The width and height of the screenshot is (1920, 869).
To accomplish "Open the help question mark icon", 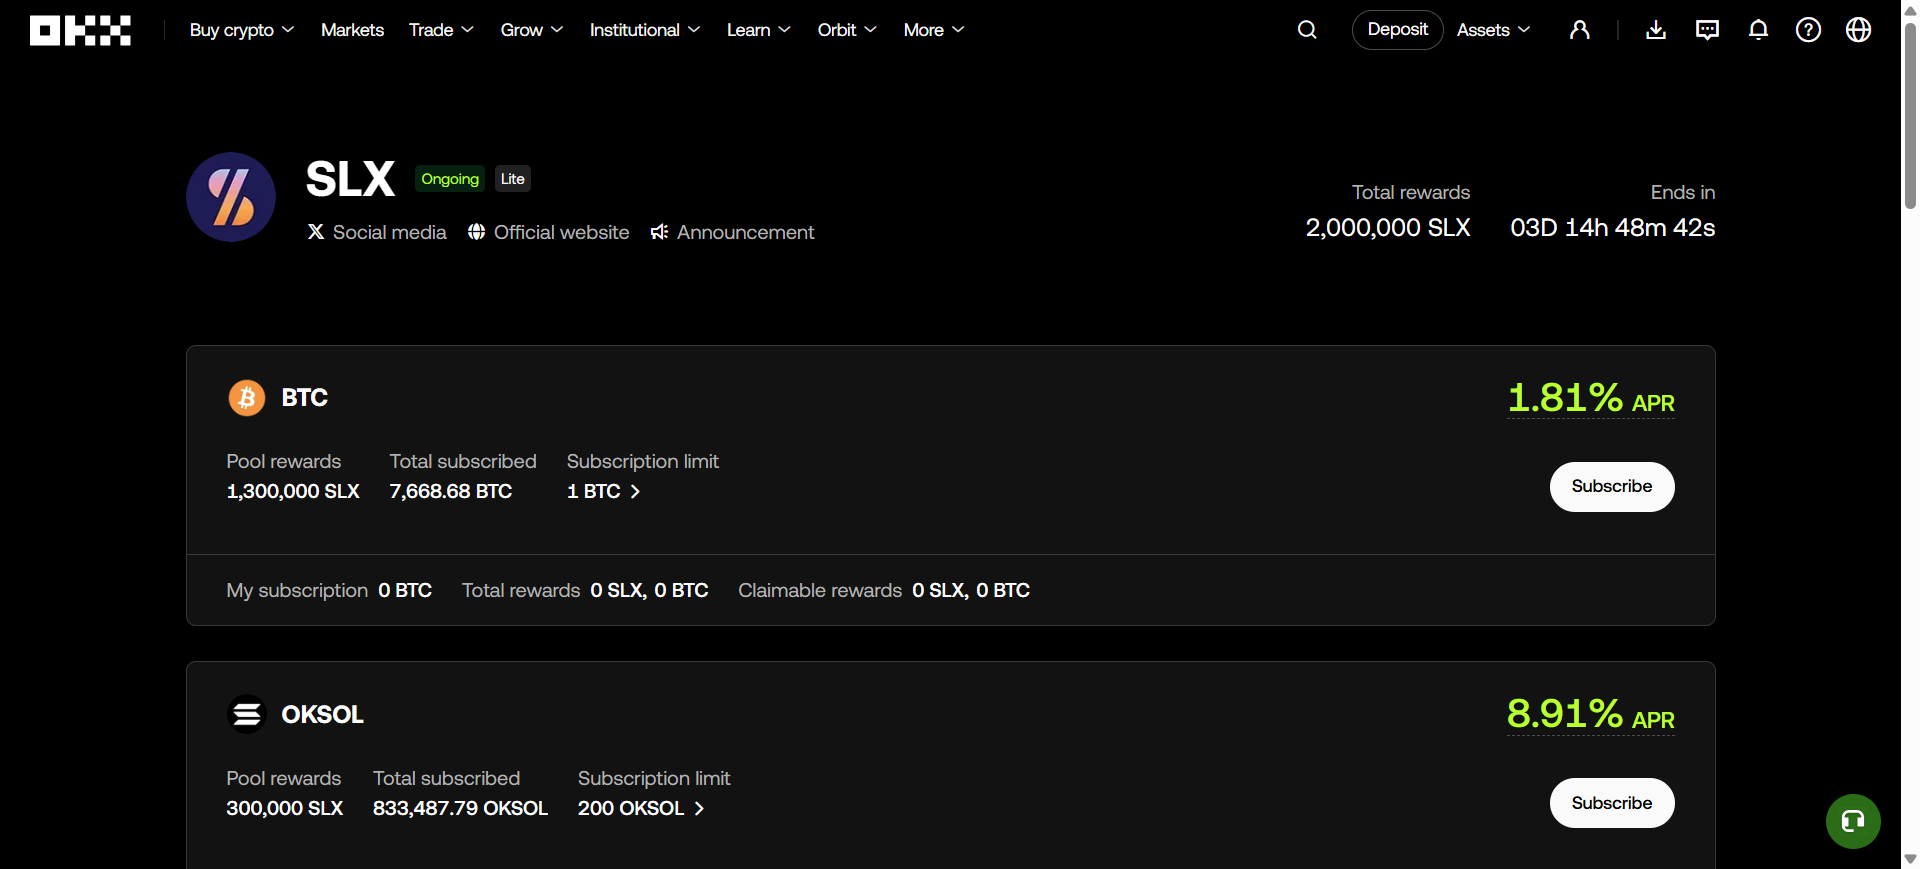I will click(1808, 30).
